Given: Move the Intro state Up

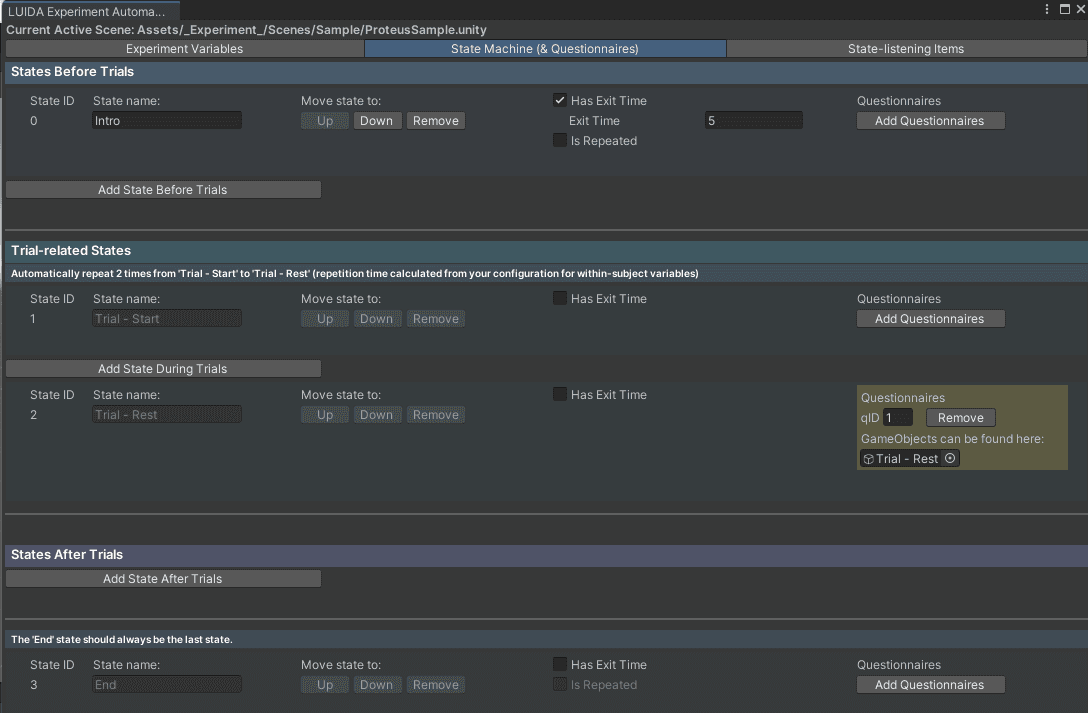Looking at the screenshot, I should click(325, 121).
